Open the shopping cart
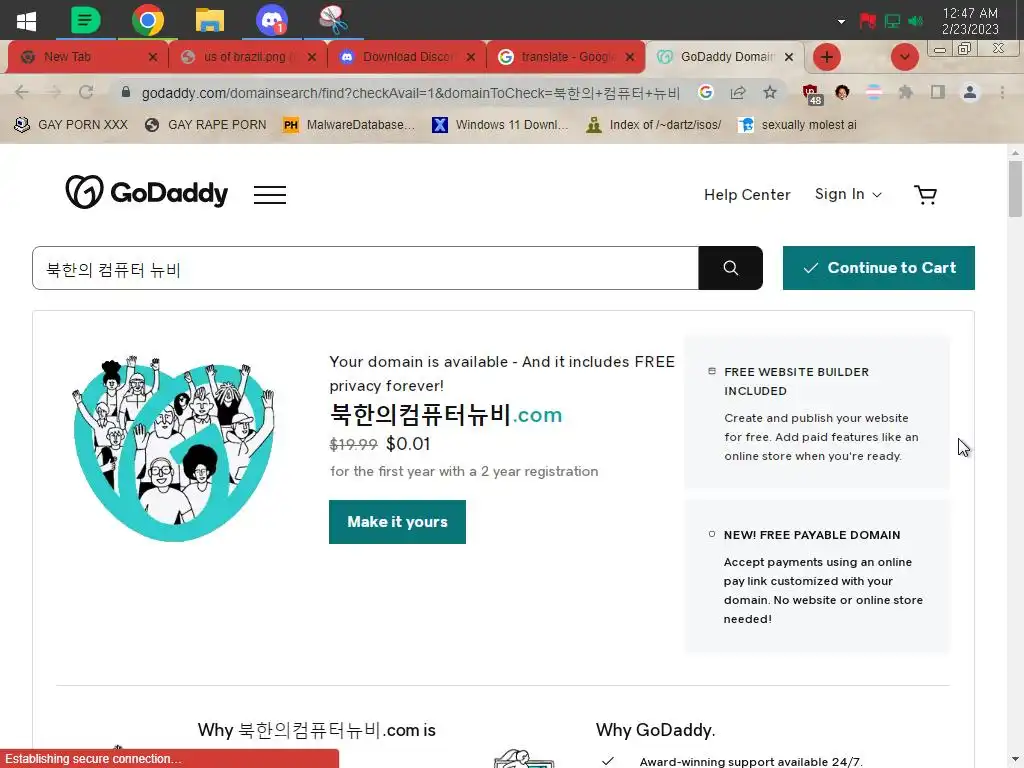Viewport: 1024px width, 768px height. 925,195
